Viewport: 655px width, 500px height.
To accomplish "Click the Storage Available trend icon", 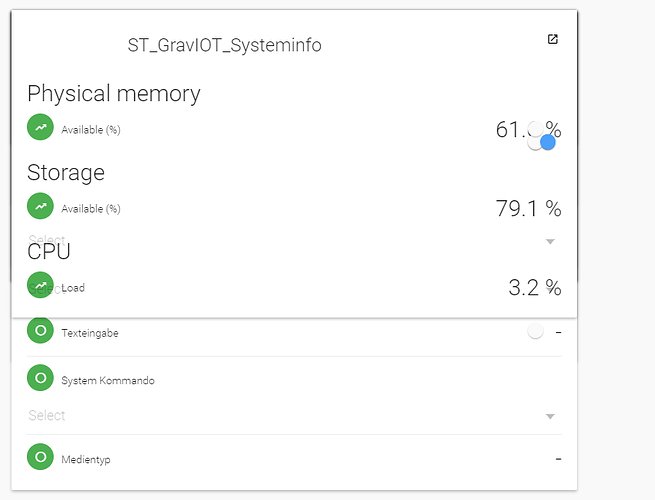I will click(x=40, y=207).
